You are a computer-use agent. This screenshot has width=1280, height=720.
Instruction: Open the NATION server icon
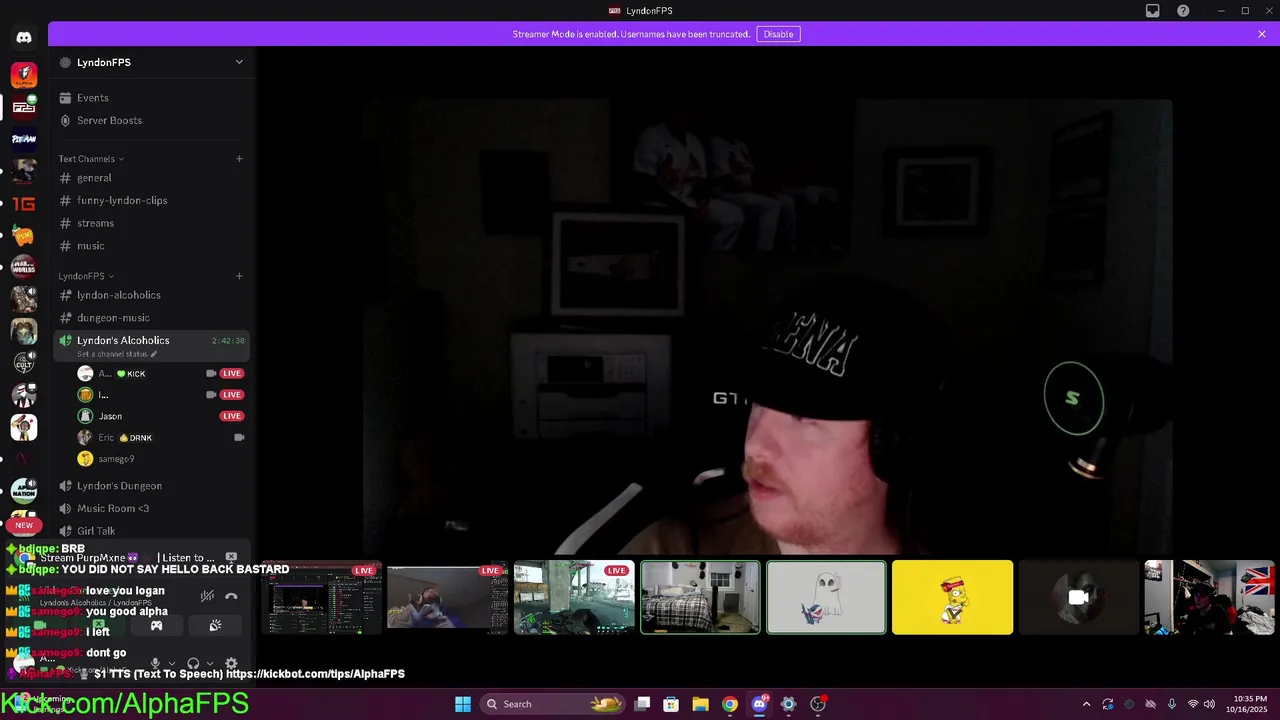pyautogui.click(x=24, y=491)
